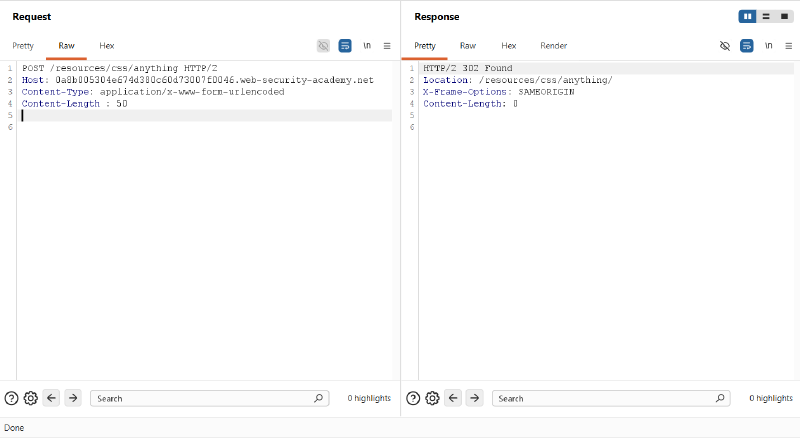This screenshot has height=438, width=800.
Task: Click the response Content-Length: 0 line
Action: (470, 104)
